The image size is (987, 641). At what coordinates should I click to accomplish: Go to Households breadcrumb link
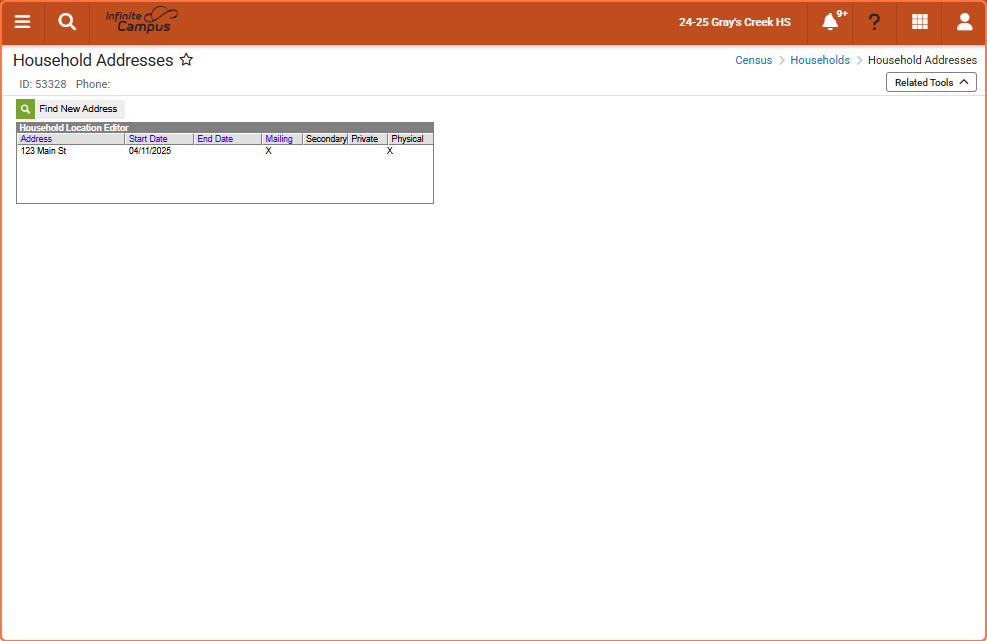[x=820, y=60]
